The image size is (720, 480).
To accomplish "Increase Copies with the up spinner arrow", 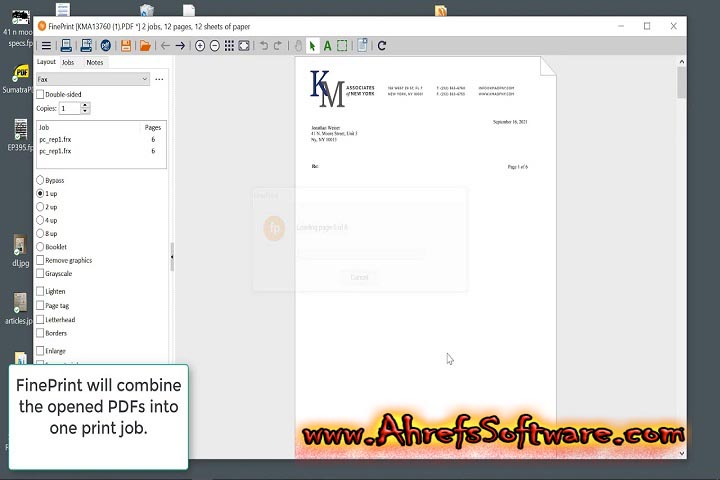I will pyautogui.click(x=85, y=105).
